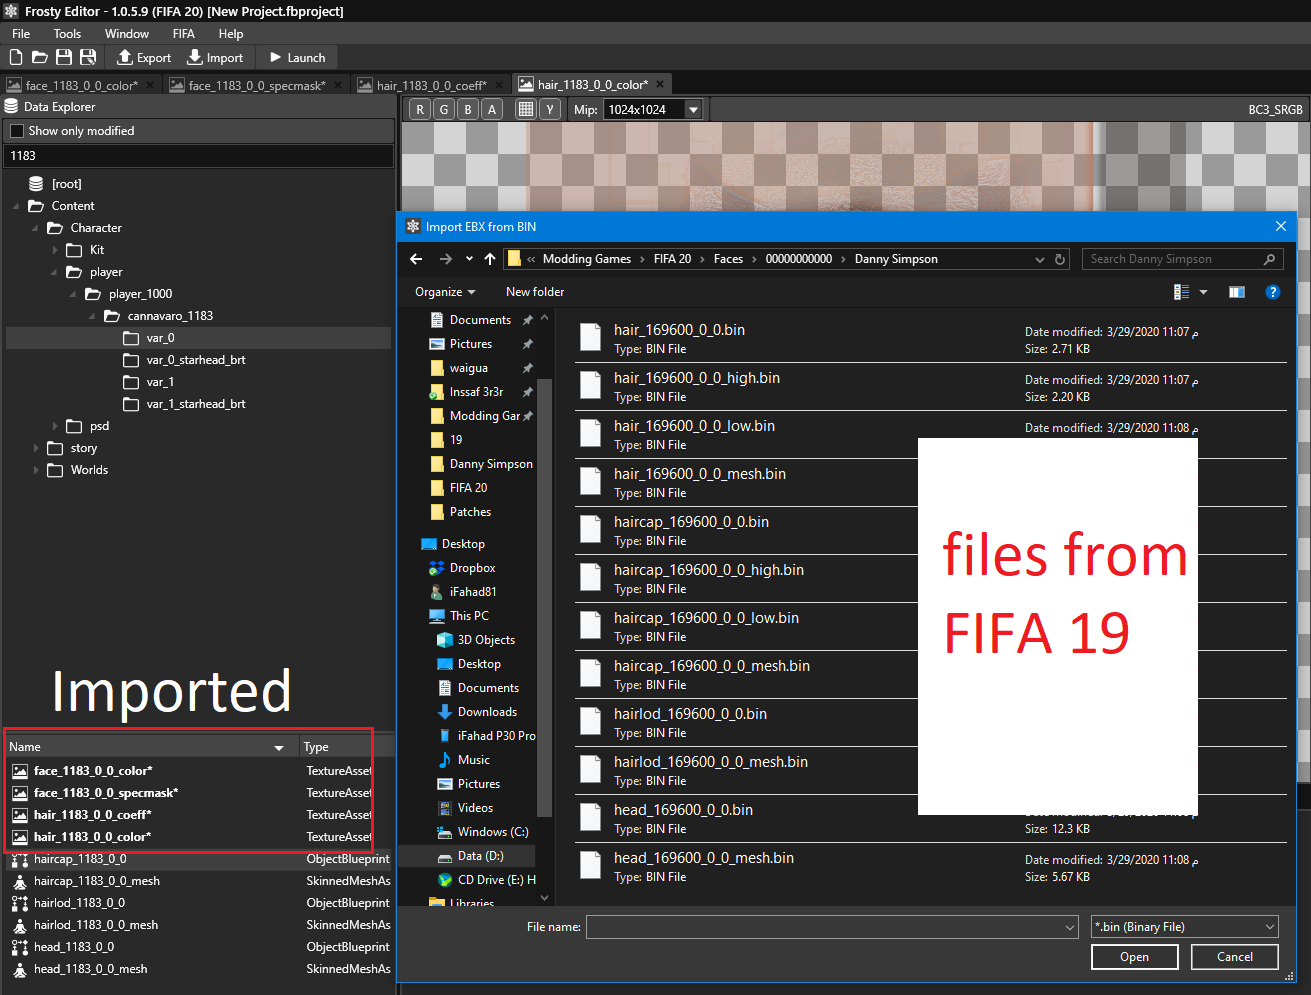Viewport: 1311px width, 995px height.
Task: Launch the game with Launch button
Action: point(297,57)
